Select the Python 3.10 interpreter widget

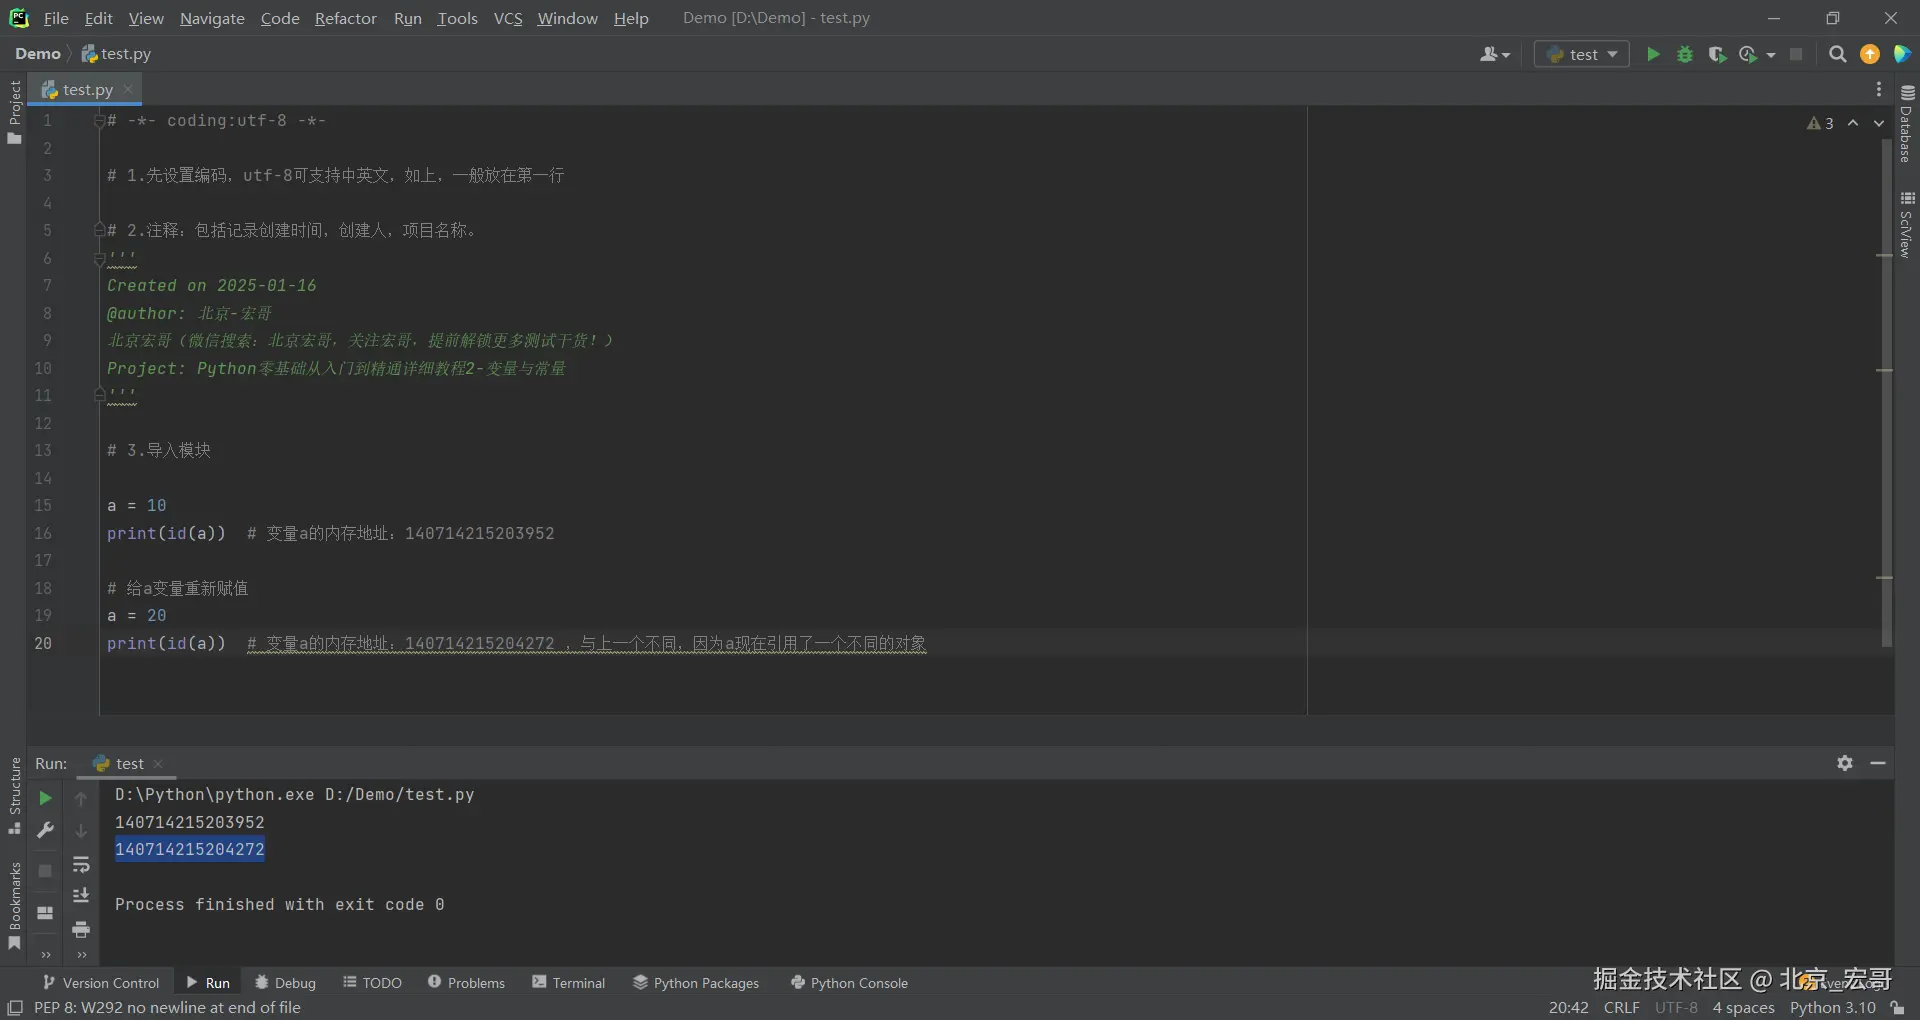pos(1833,1008)
